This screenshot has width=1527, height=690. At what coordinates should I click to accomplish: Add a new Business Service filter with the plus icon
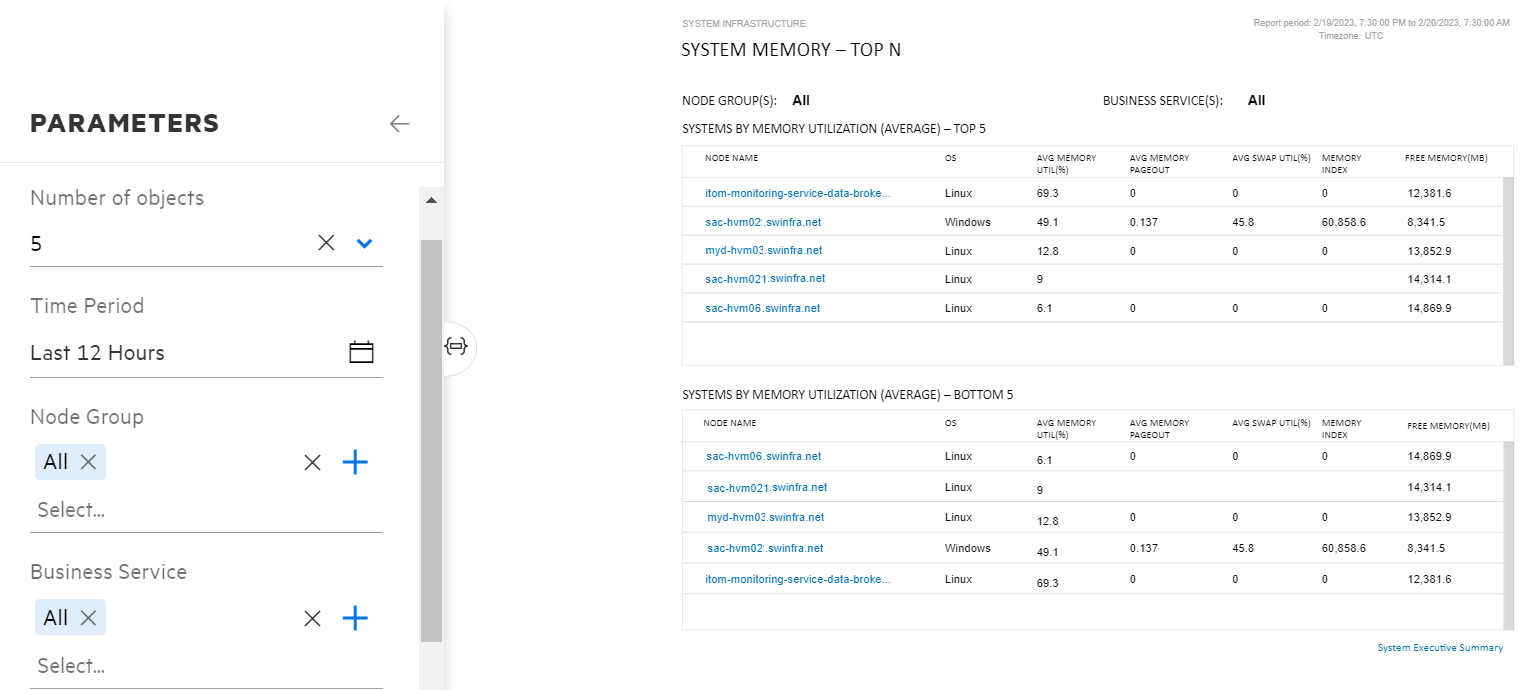355,617
